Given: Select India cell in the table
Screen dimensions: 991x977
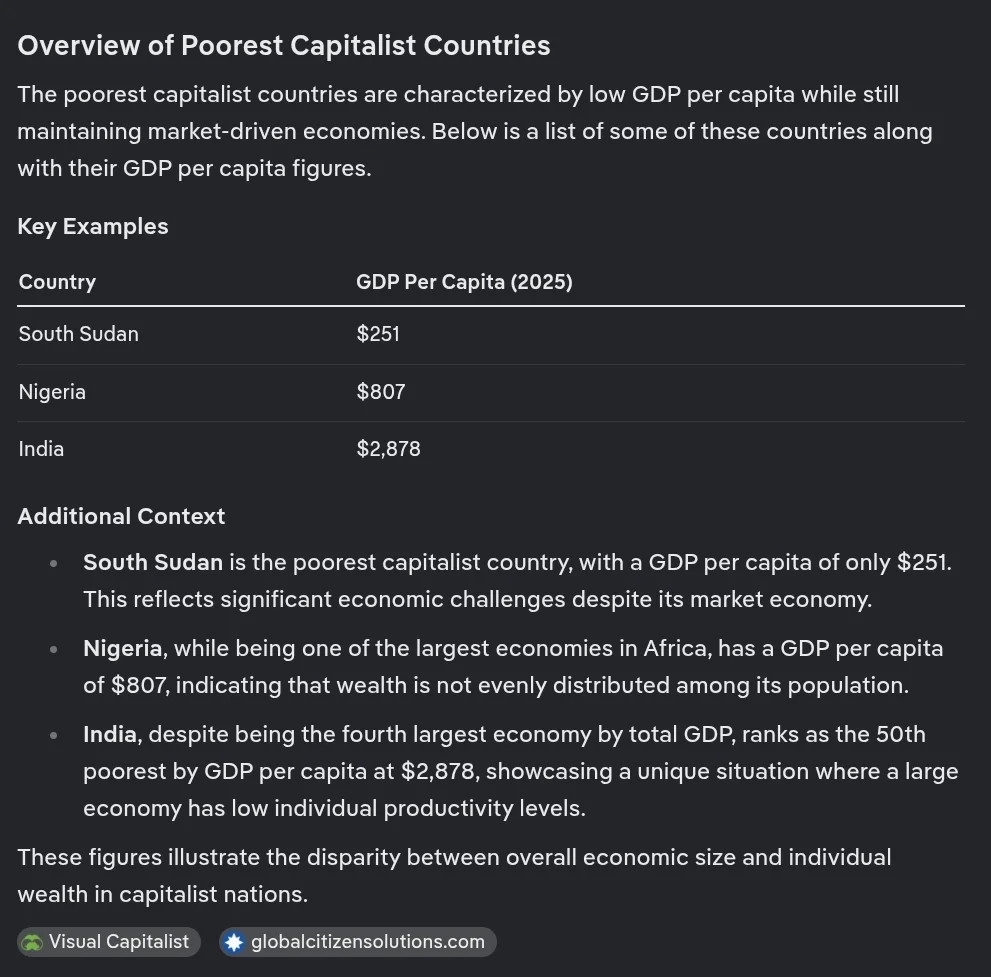Looking at the screenshot, I should click(x=41, y=449).
